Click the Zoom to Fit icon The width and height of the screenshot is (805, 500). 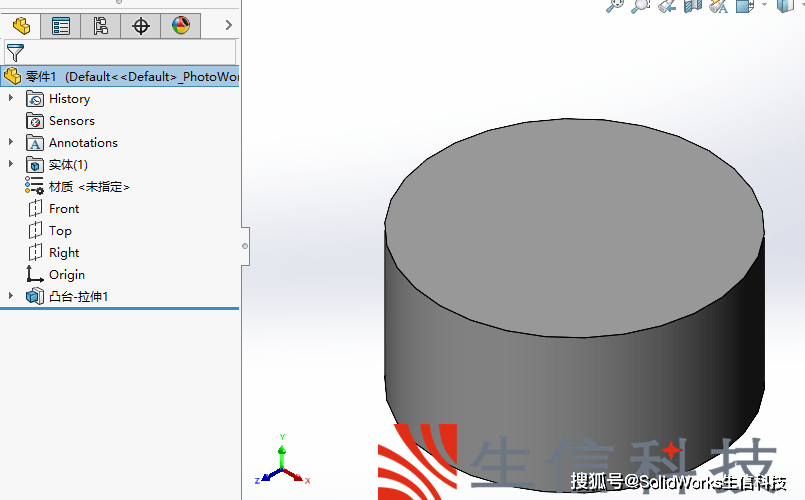click(615, 5)
